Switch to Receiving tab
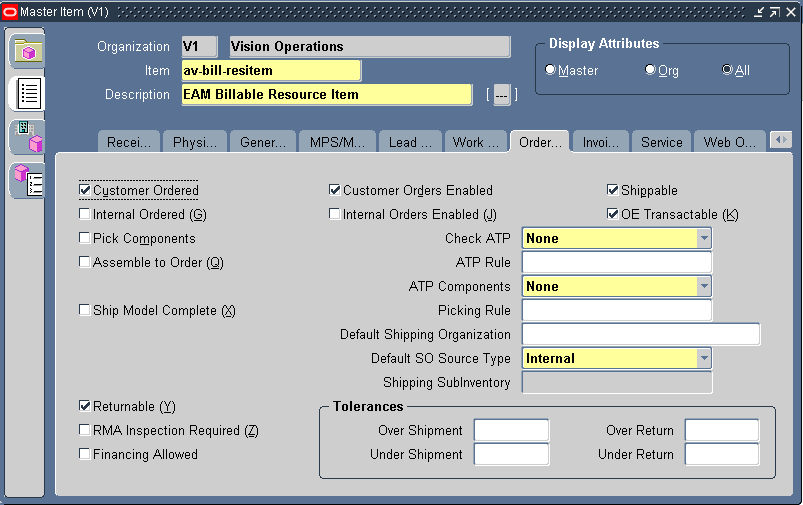803x505 pixels. 129,142
